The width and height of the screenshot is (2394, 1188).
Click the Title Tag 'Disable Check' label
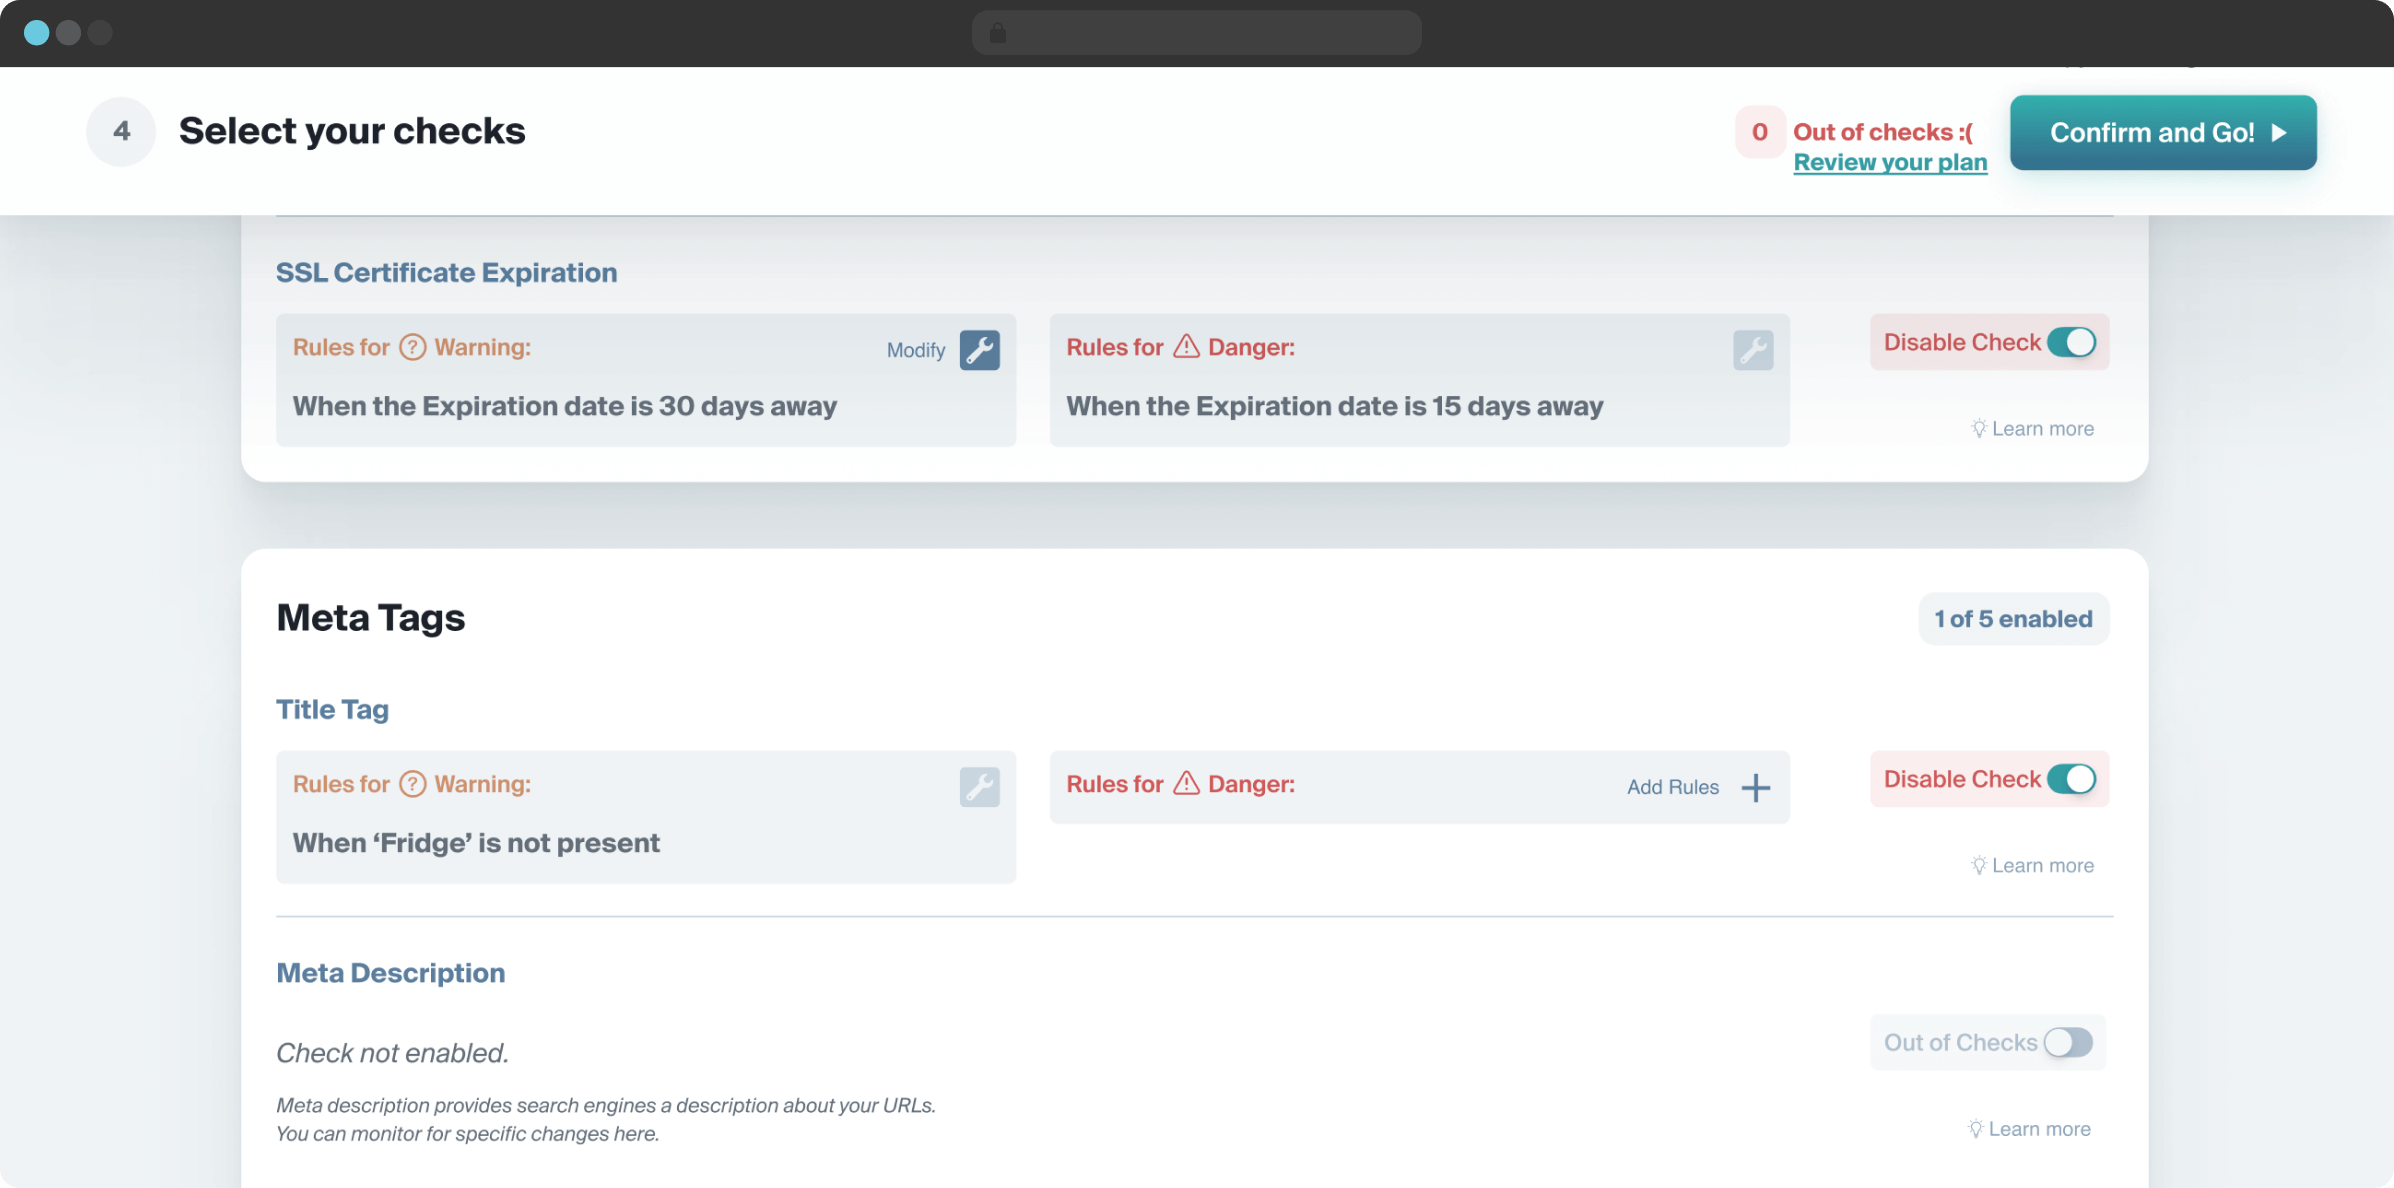(1962, 779)
